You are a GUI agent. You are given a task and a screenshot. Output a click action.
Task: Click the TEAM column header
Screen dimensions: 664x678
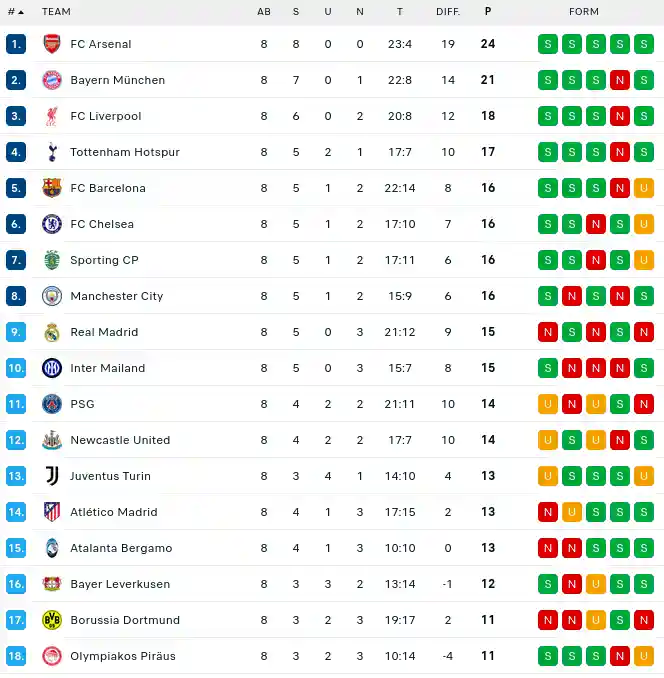(56, 12)
